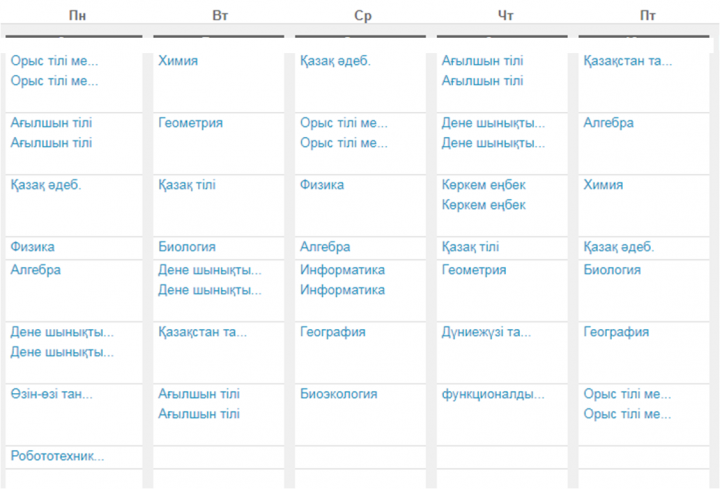This screenshot has width=720, height=489.
Task: Open the Wednesday Физика lesson
Action: [x=321, y=185]
